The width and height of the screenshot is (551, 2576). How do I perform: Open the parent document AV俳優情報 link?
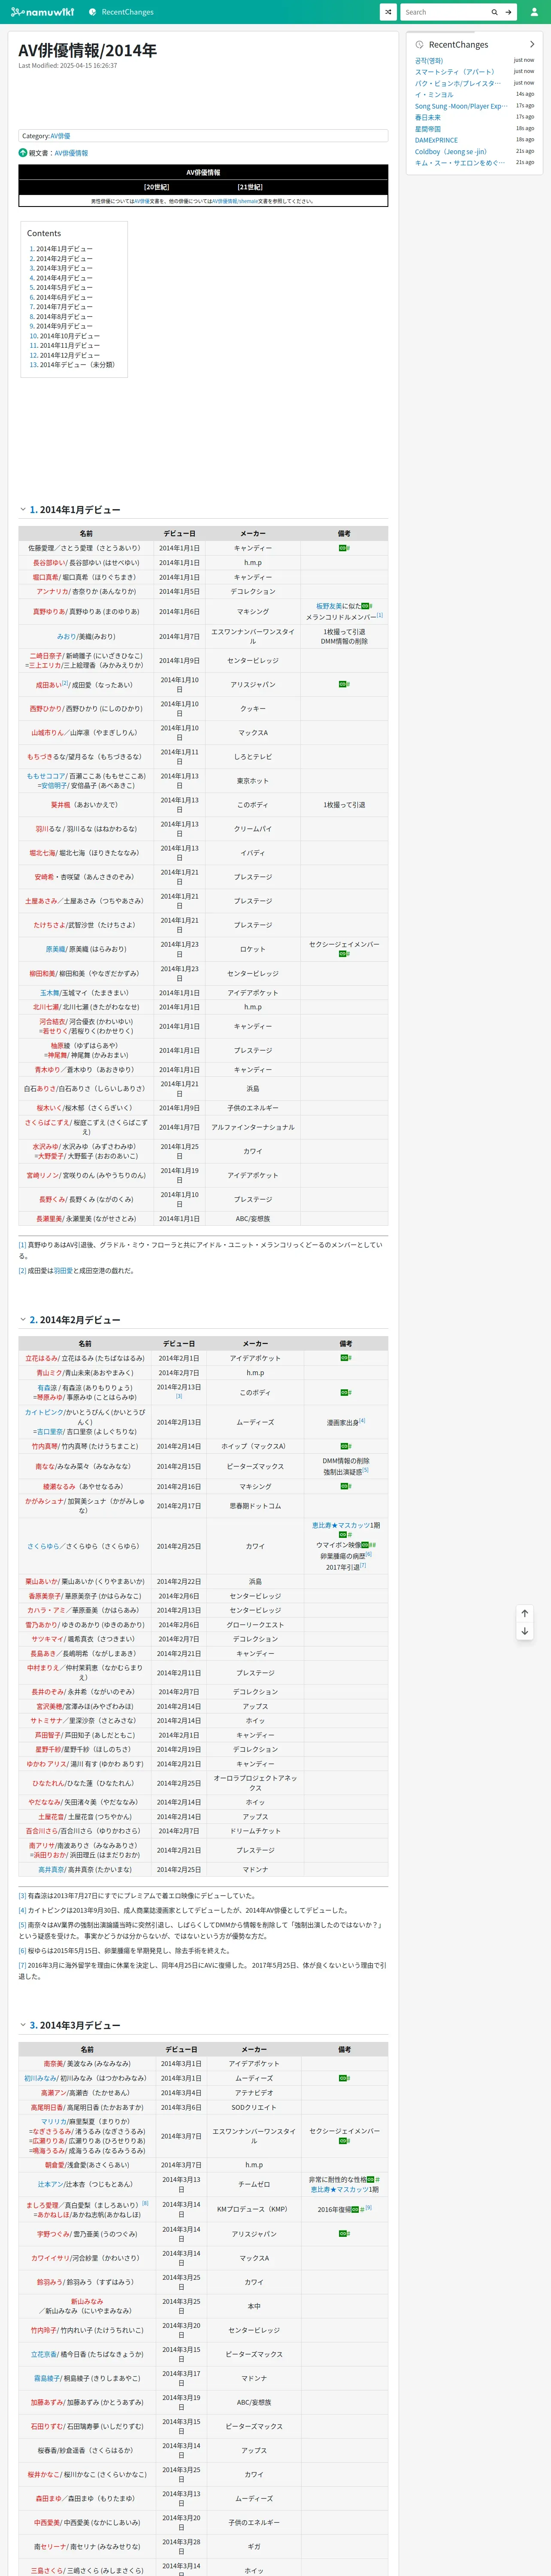(x=71, y=153)
